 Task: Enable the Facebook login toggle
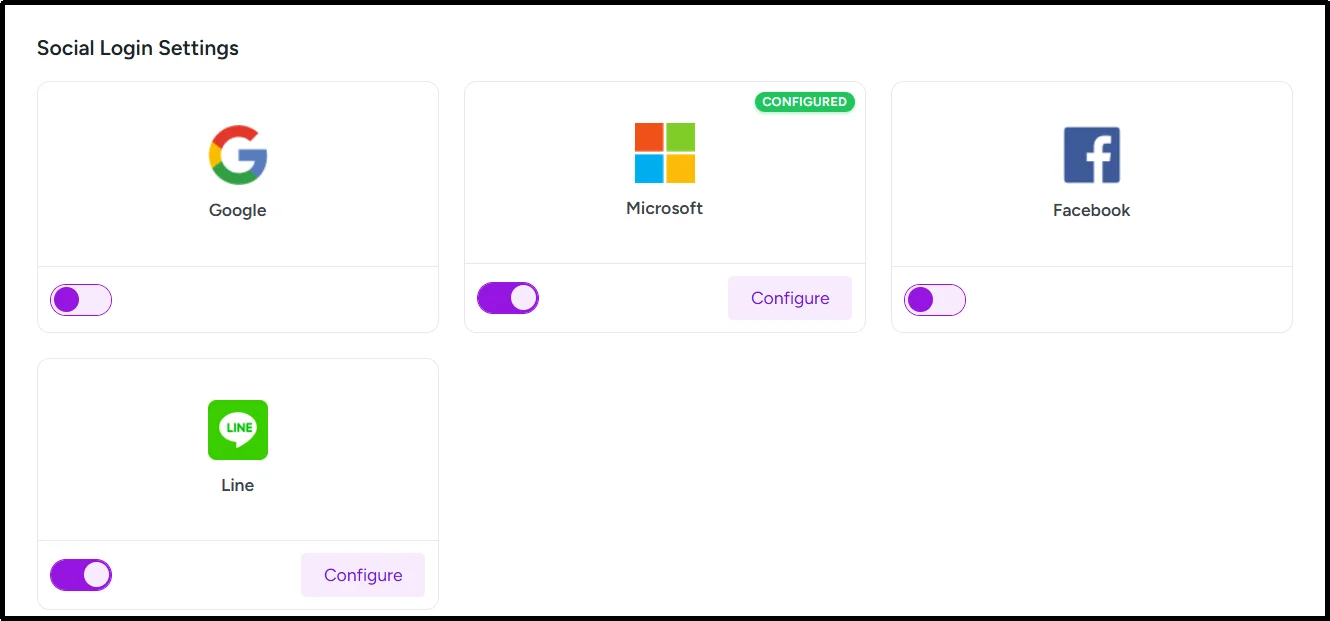click(935, 299)
